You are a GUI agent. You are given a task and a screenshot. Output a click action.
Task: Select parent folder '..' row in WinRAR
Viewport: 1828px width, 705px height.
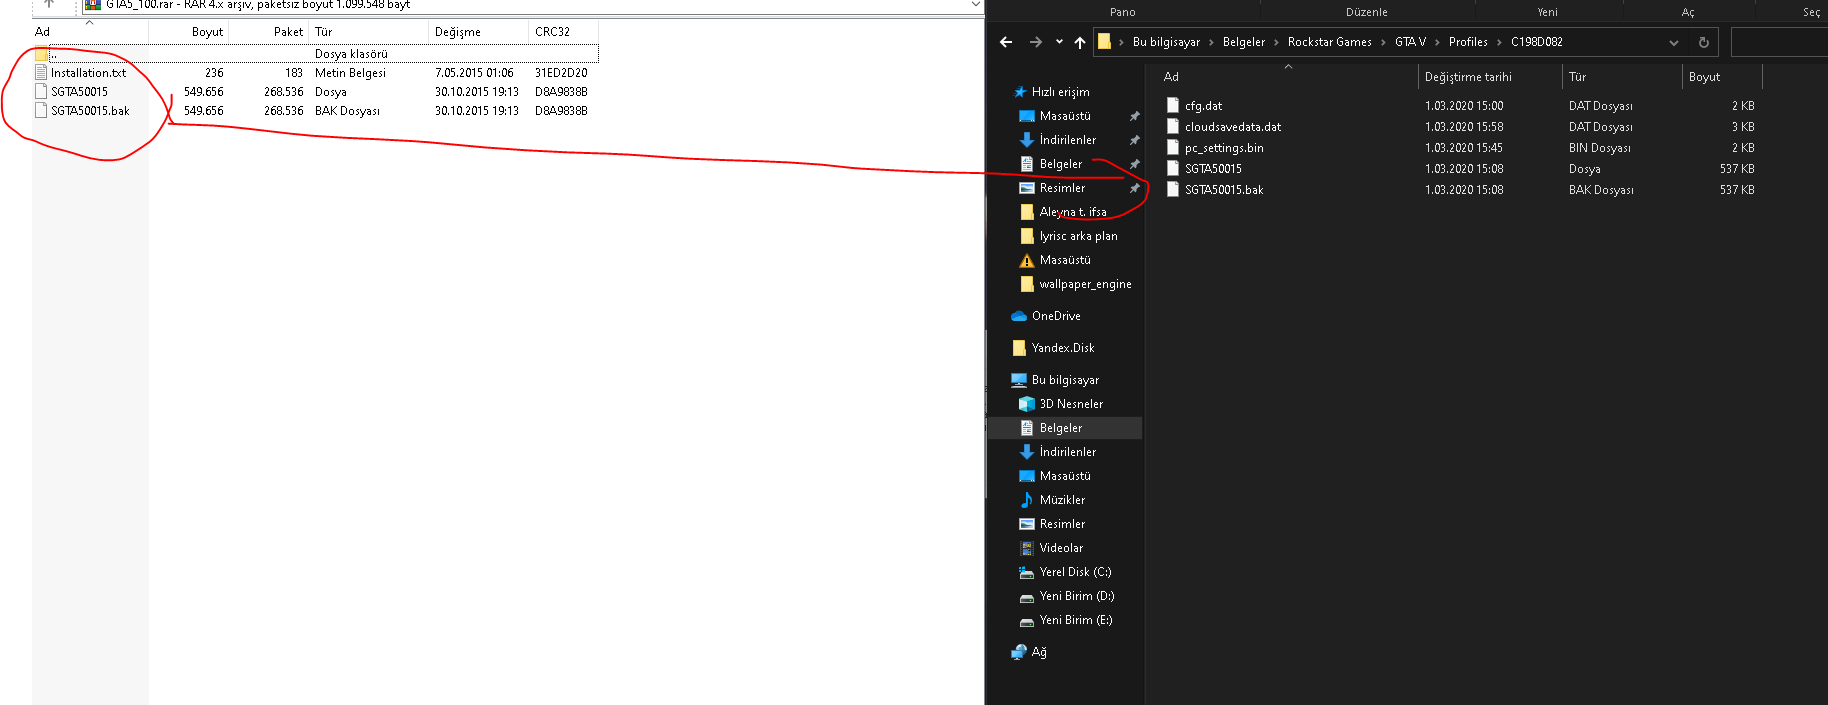[x=315, y=54]
